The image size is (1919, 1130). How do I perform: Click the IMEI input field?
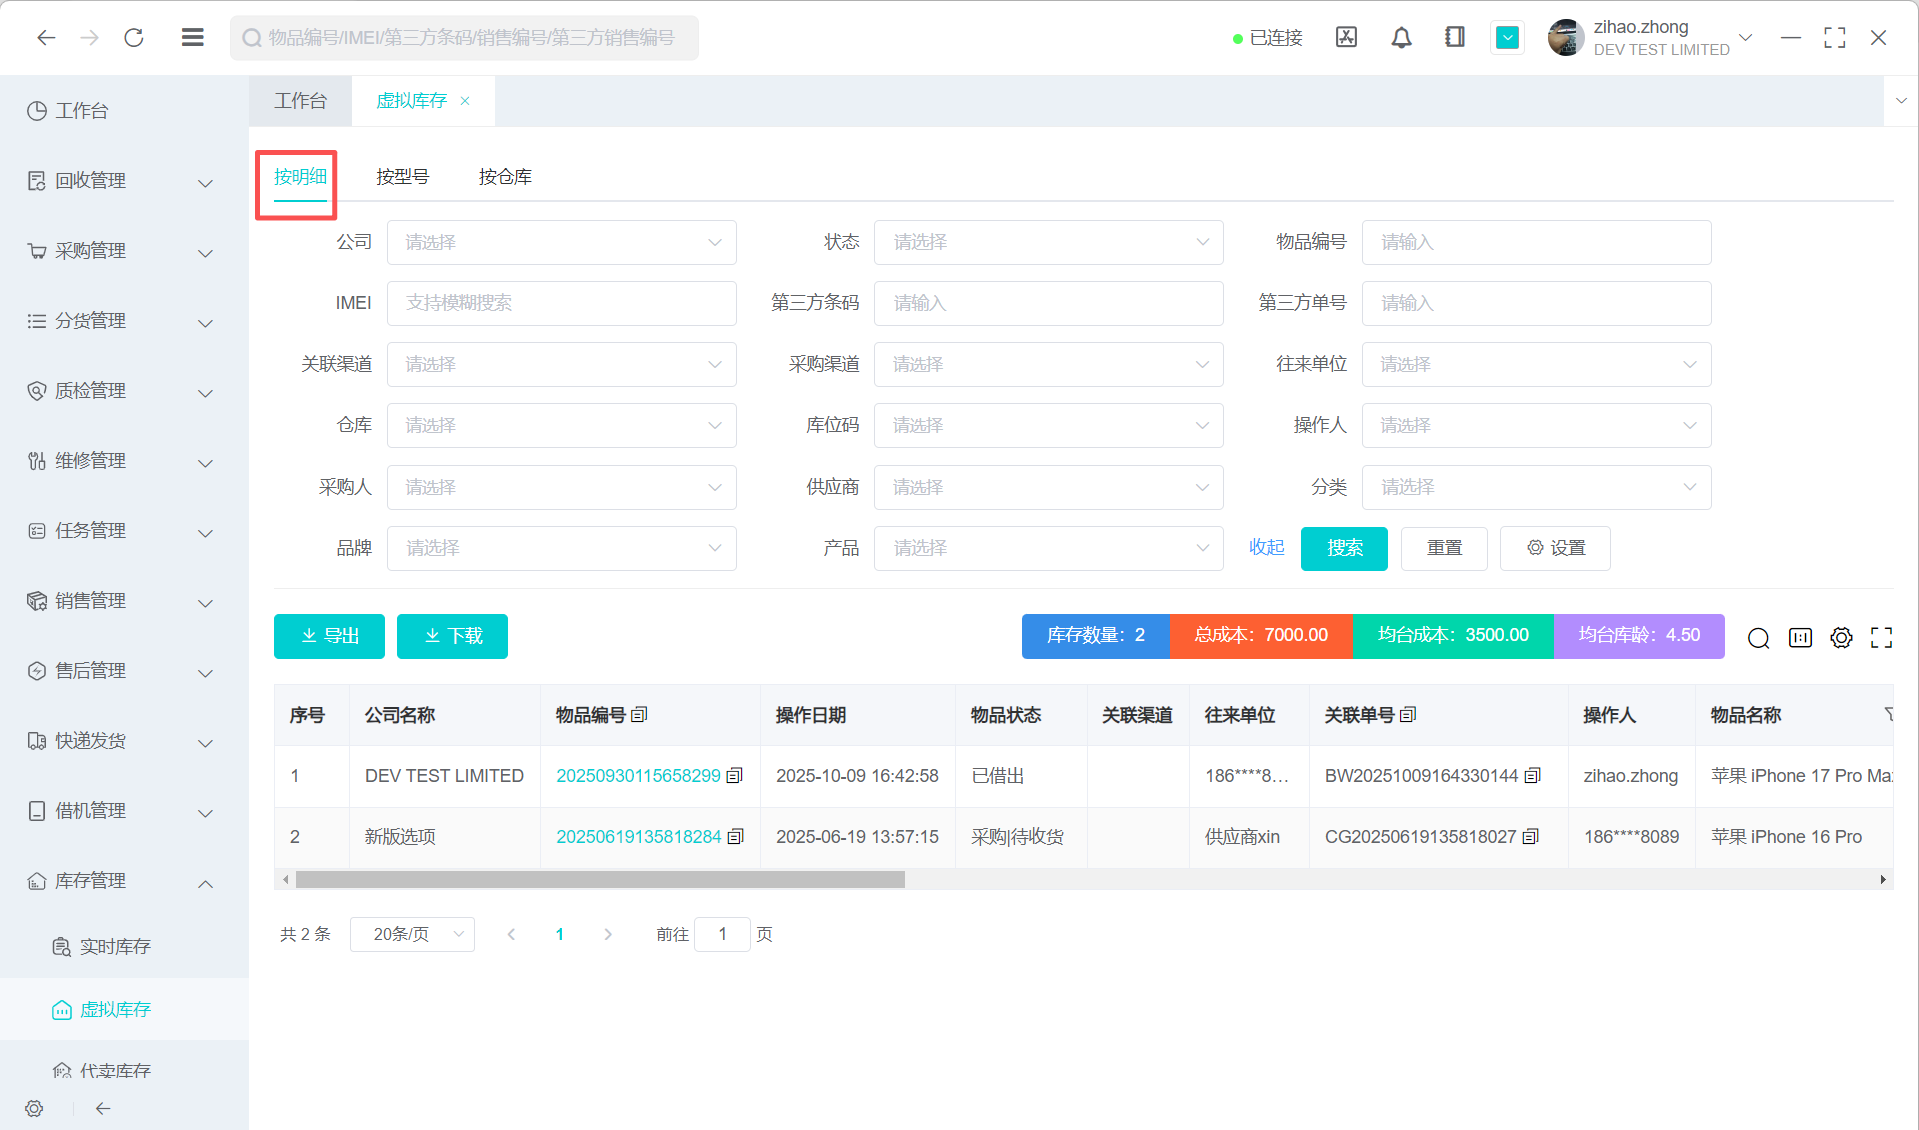click(x=561, y=304)
